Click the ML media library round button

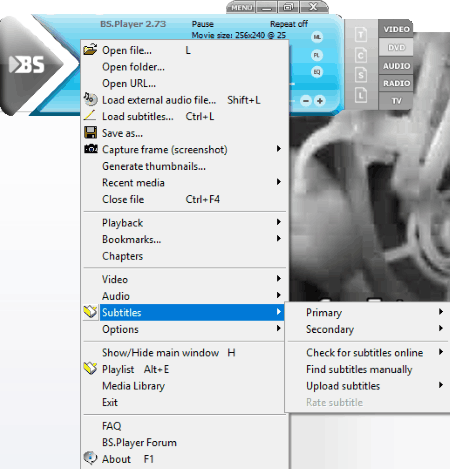coord(317,37)
